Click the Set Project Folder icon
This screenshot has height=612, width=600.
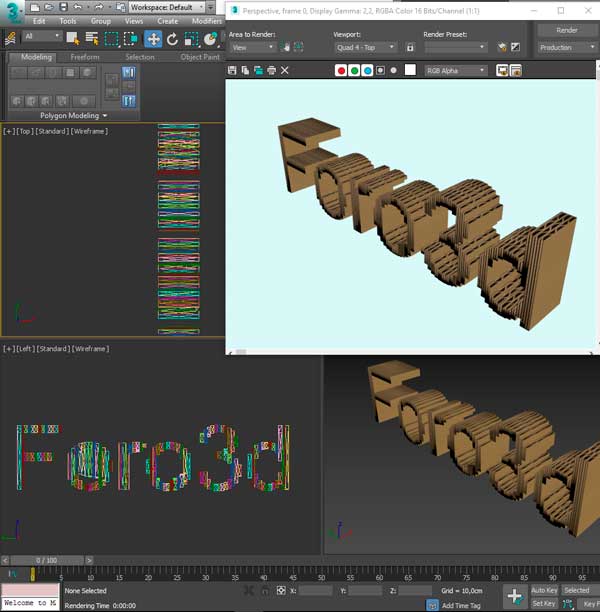click(x=121, y=7)
